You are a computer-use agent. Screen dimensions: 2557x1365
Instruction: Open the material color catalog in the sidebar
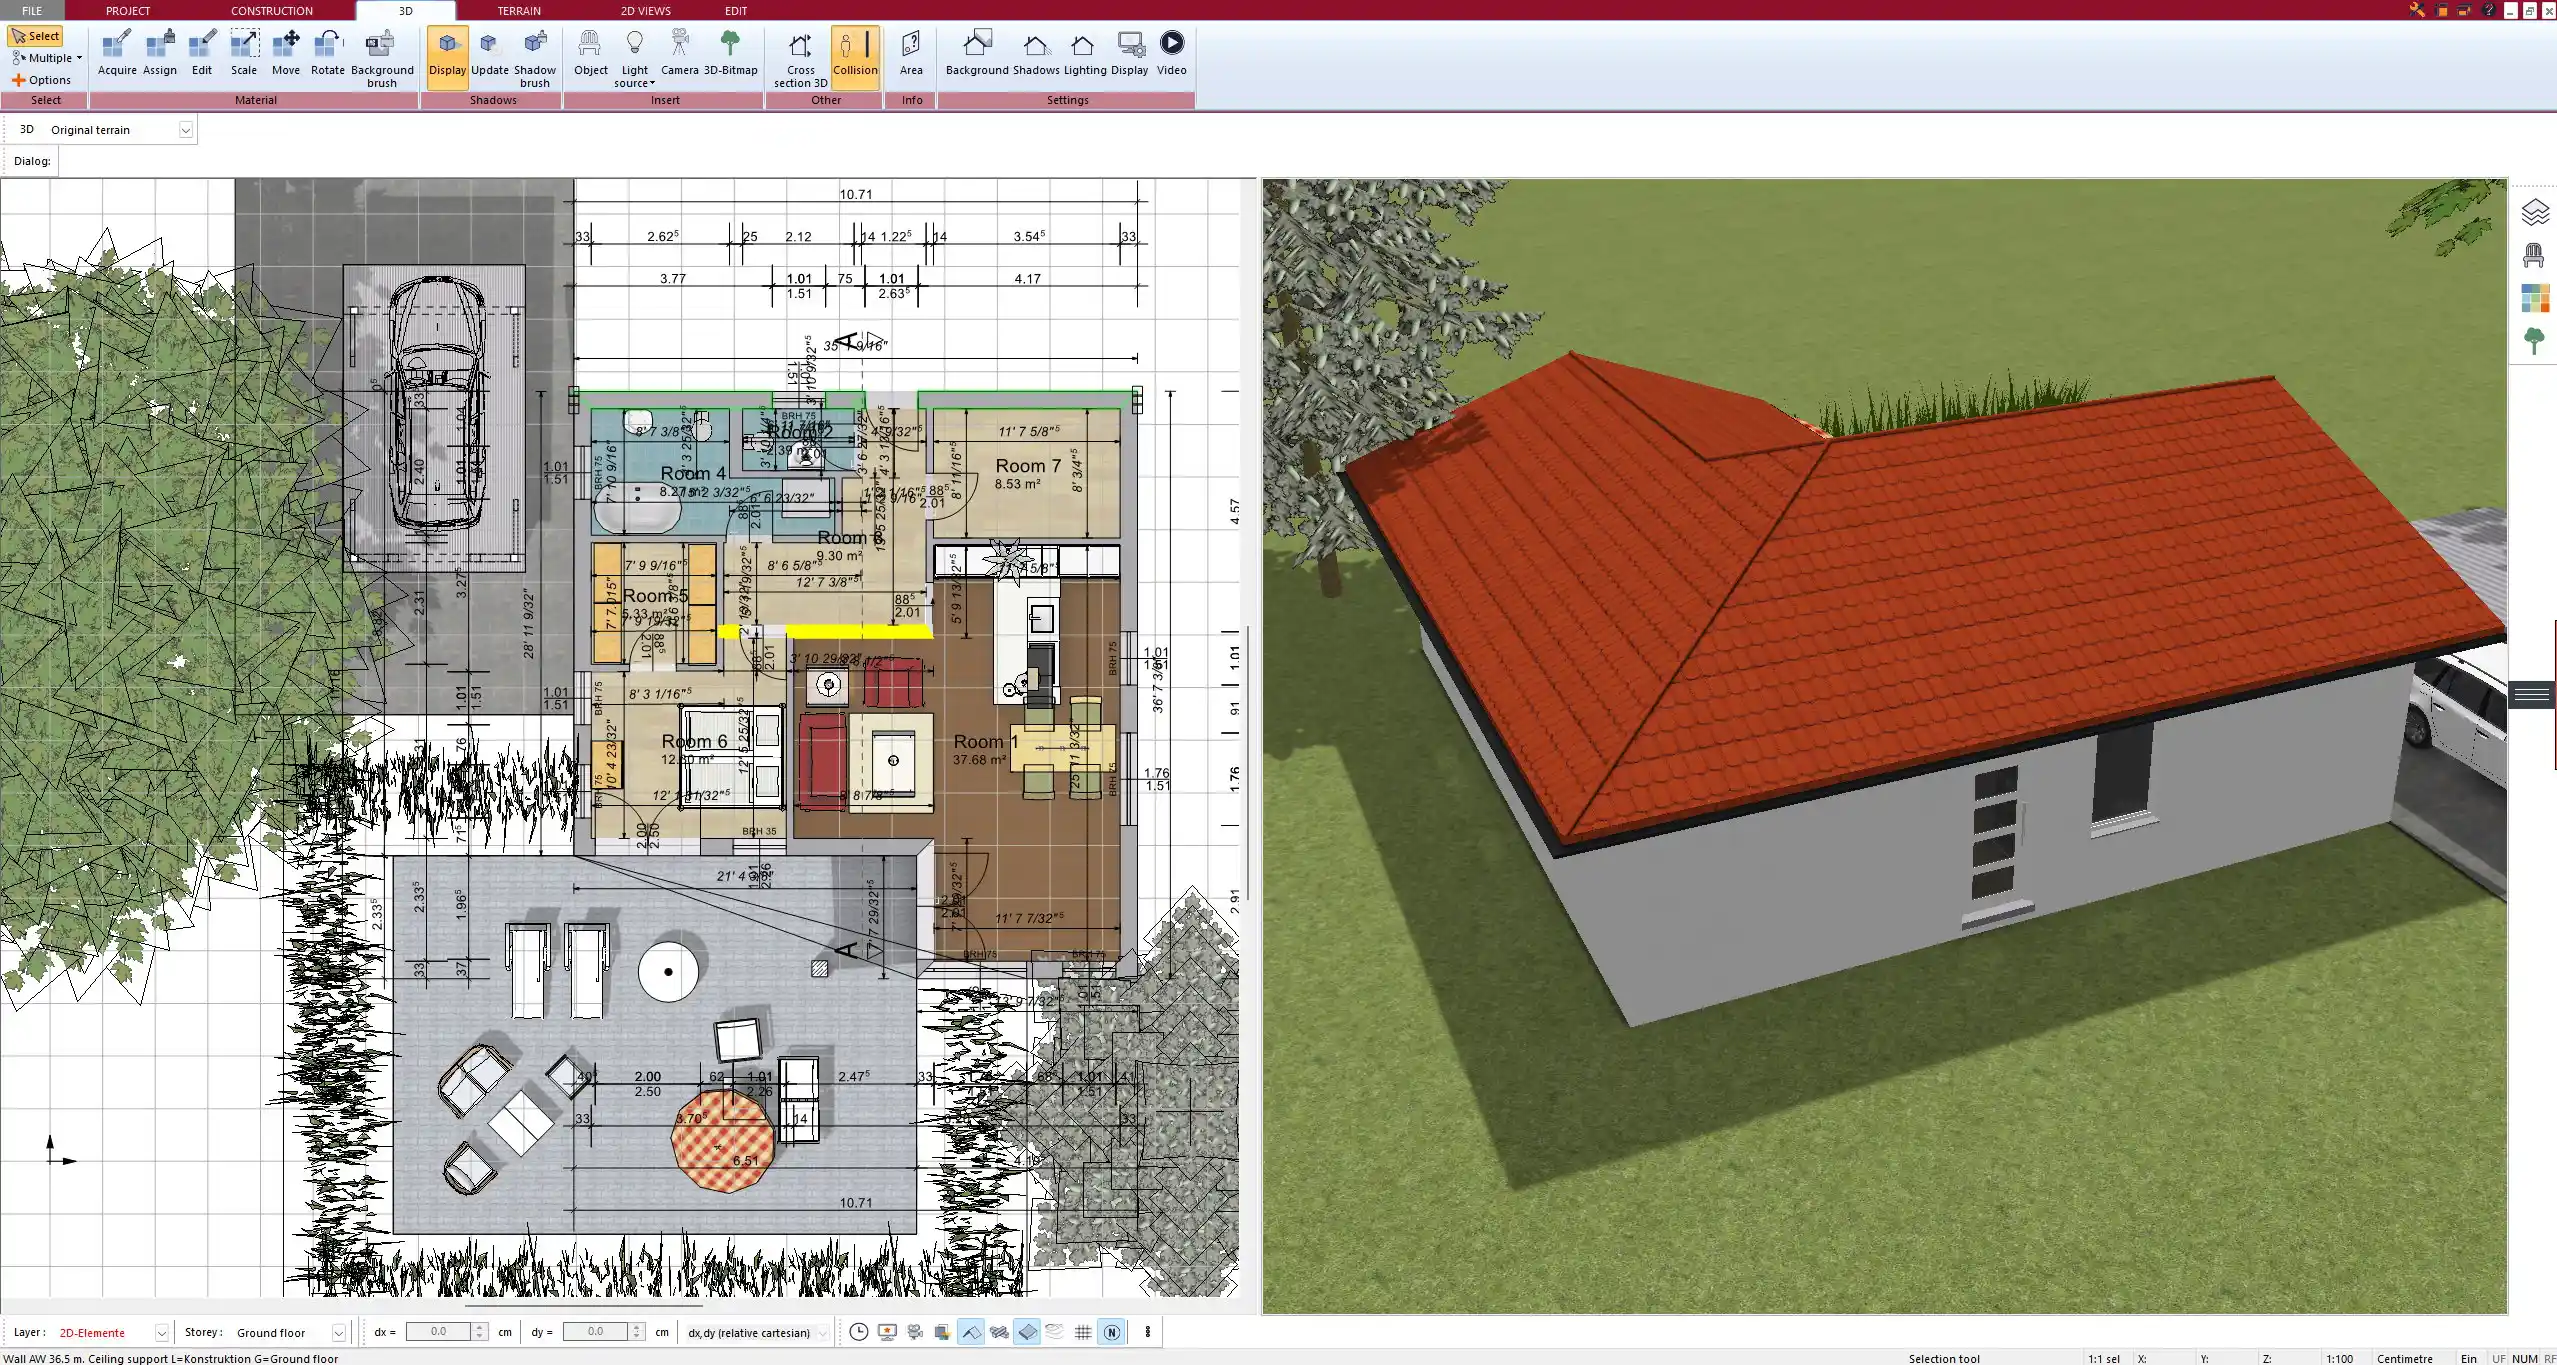(2536, 297)
